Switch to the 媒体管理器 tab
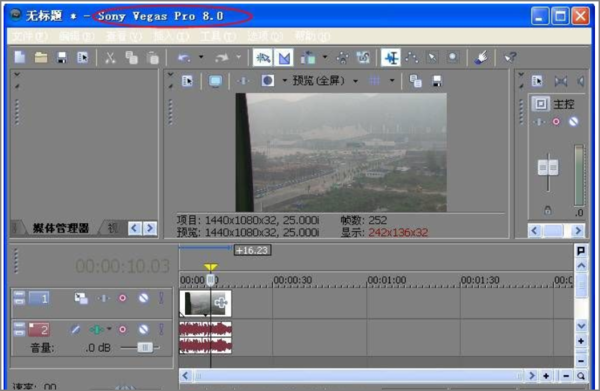Viewport: 600px width, 391px height. (60, 228)
